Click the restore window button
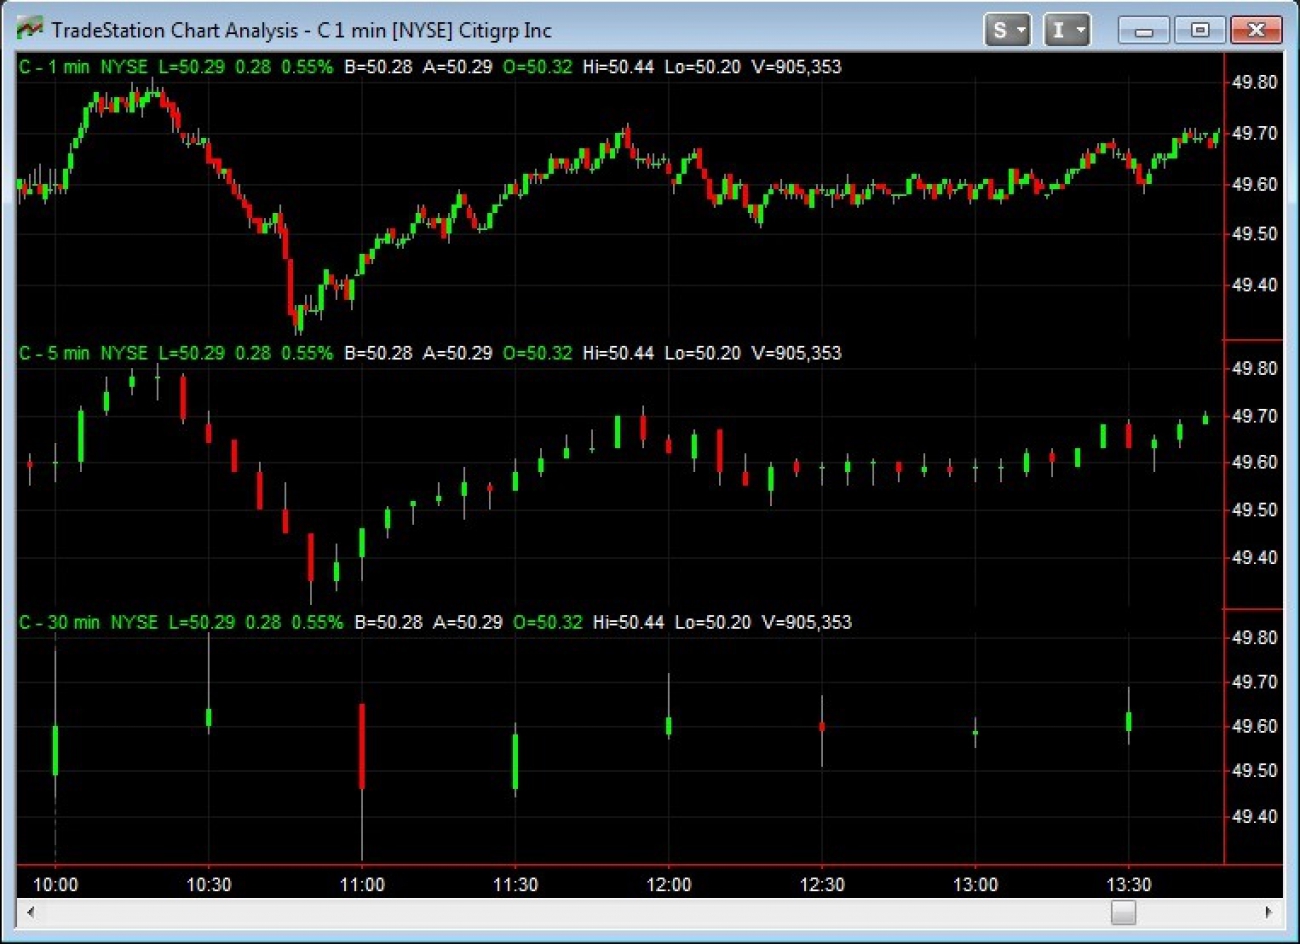 [1198, 30]
